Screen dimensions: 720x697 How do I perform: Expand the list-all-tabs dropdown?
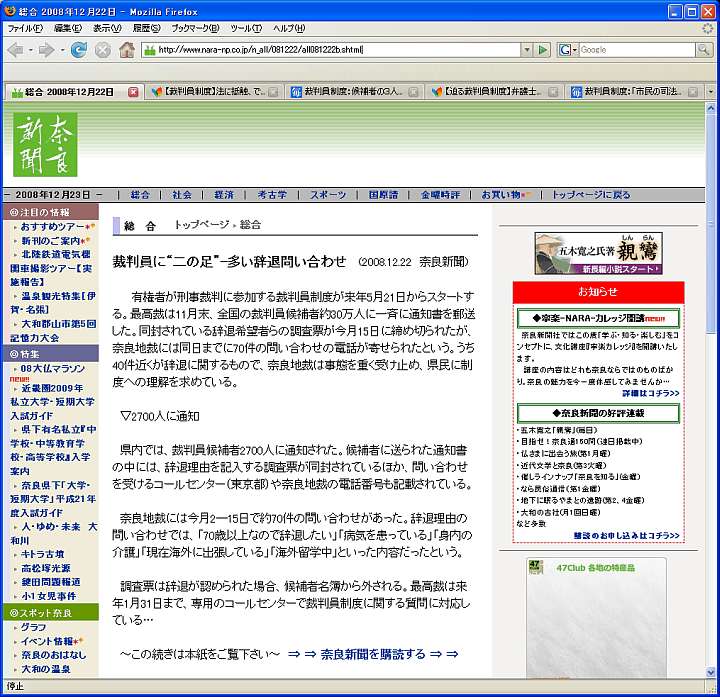pos(710,92)
